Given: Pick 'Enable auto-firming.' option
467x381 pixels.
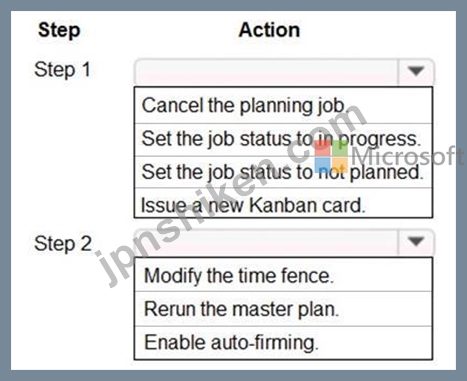Looking at the screenshot, I should (x=283, y=343).
